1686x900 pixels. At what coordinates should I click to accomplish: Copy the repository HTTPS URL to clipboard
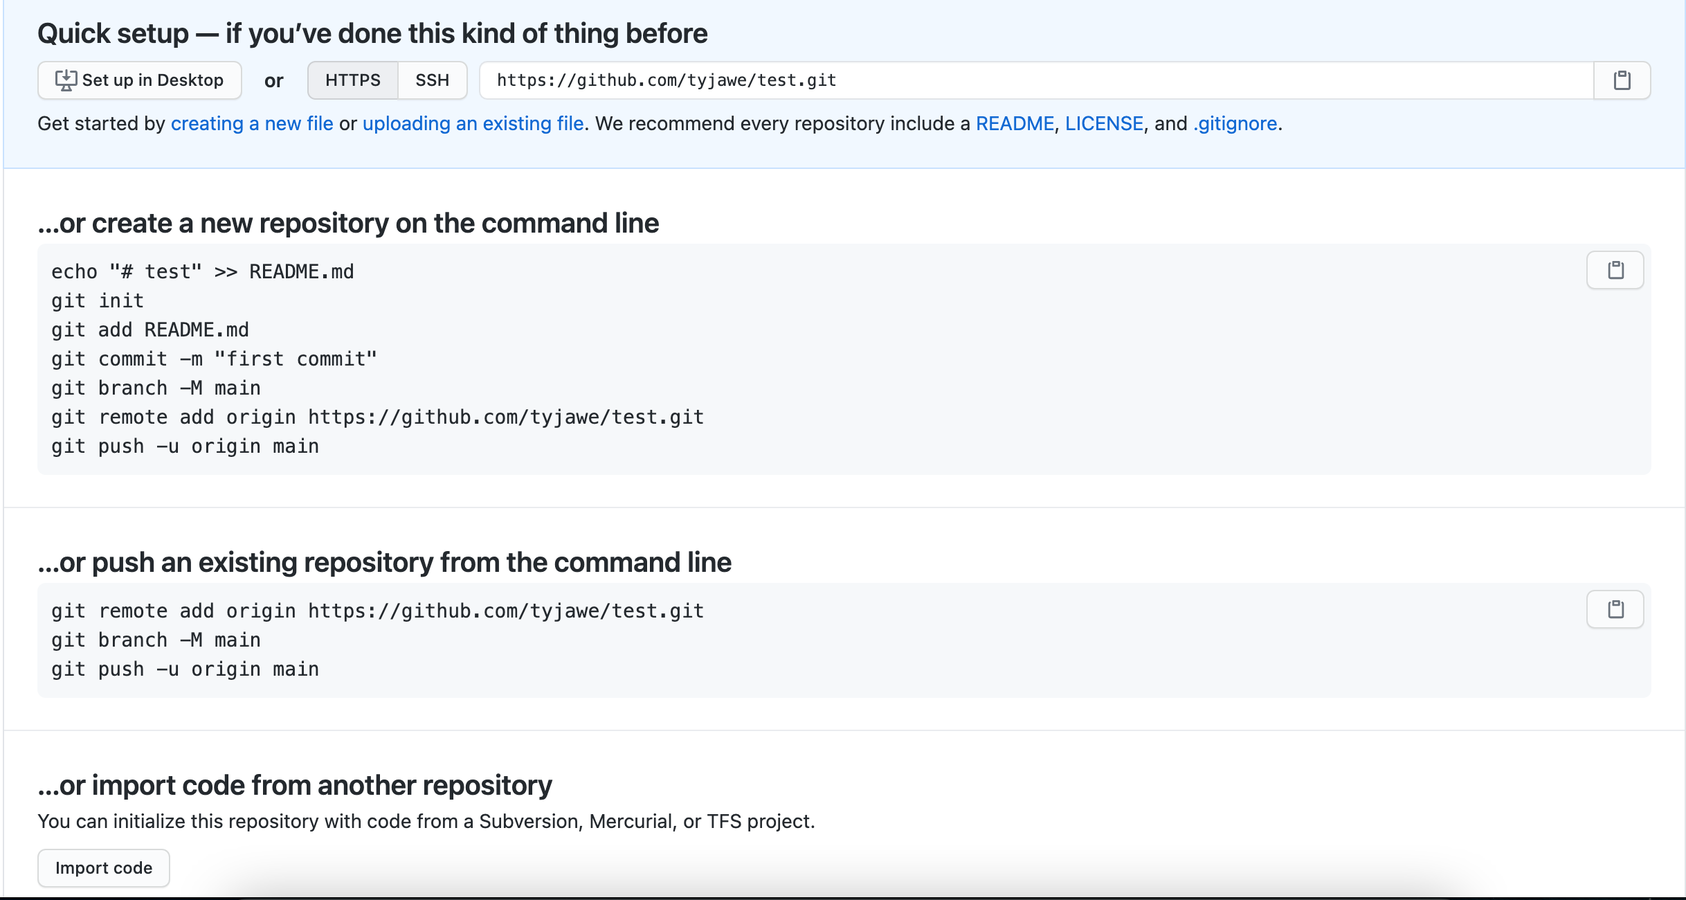coord(1622,80)
